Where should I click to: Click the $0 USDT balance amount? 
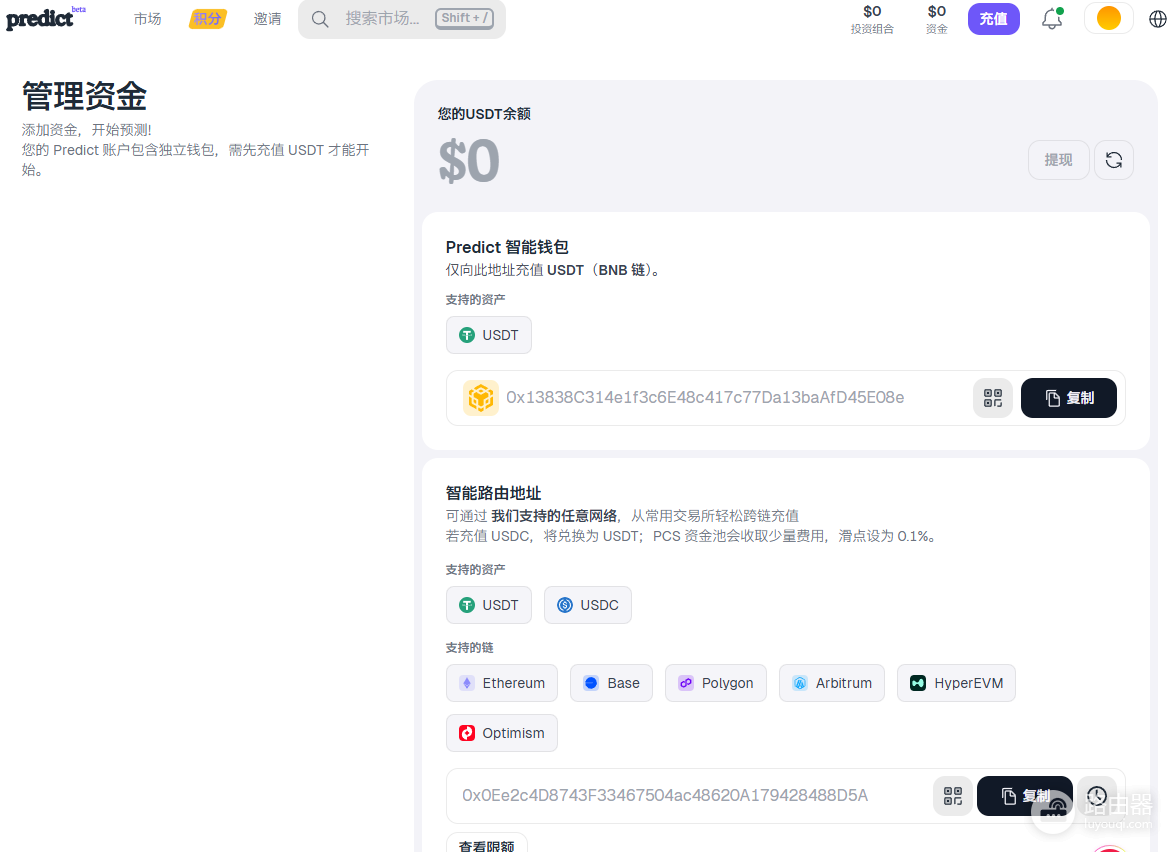[x=469, y=161]
